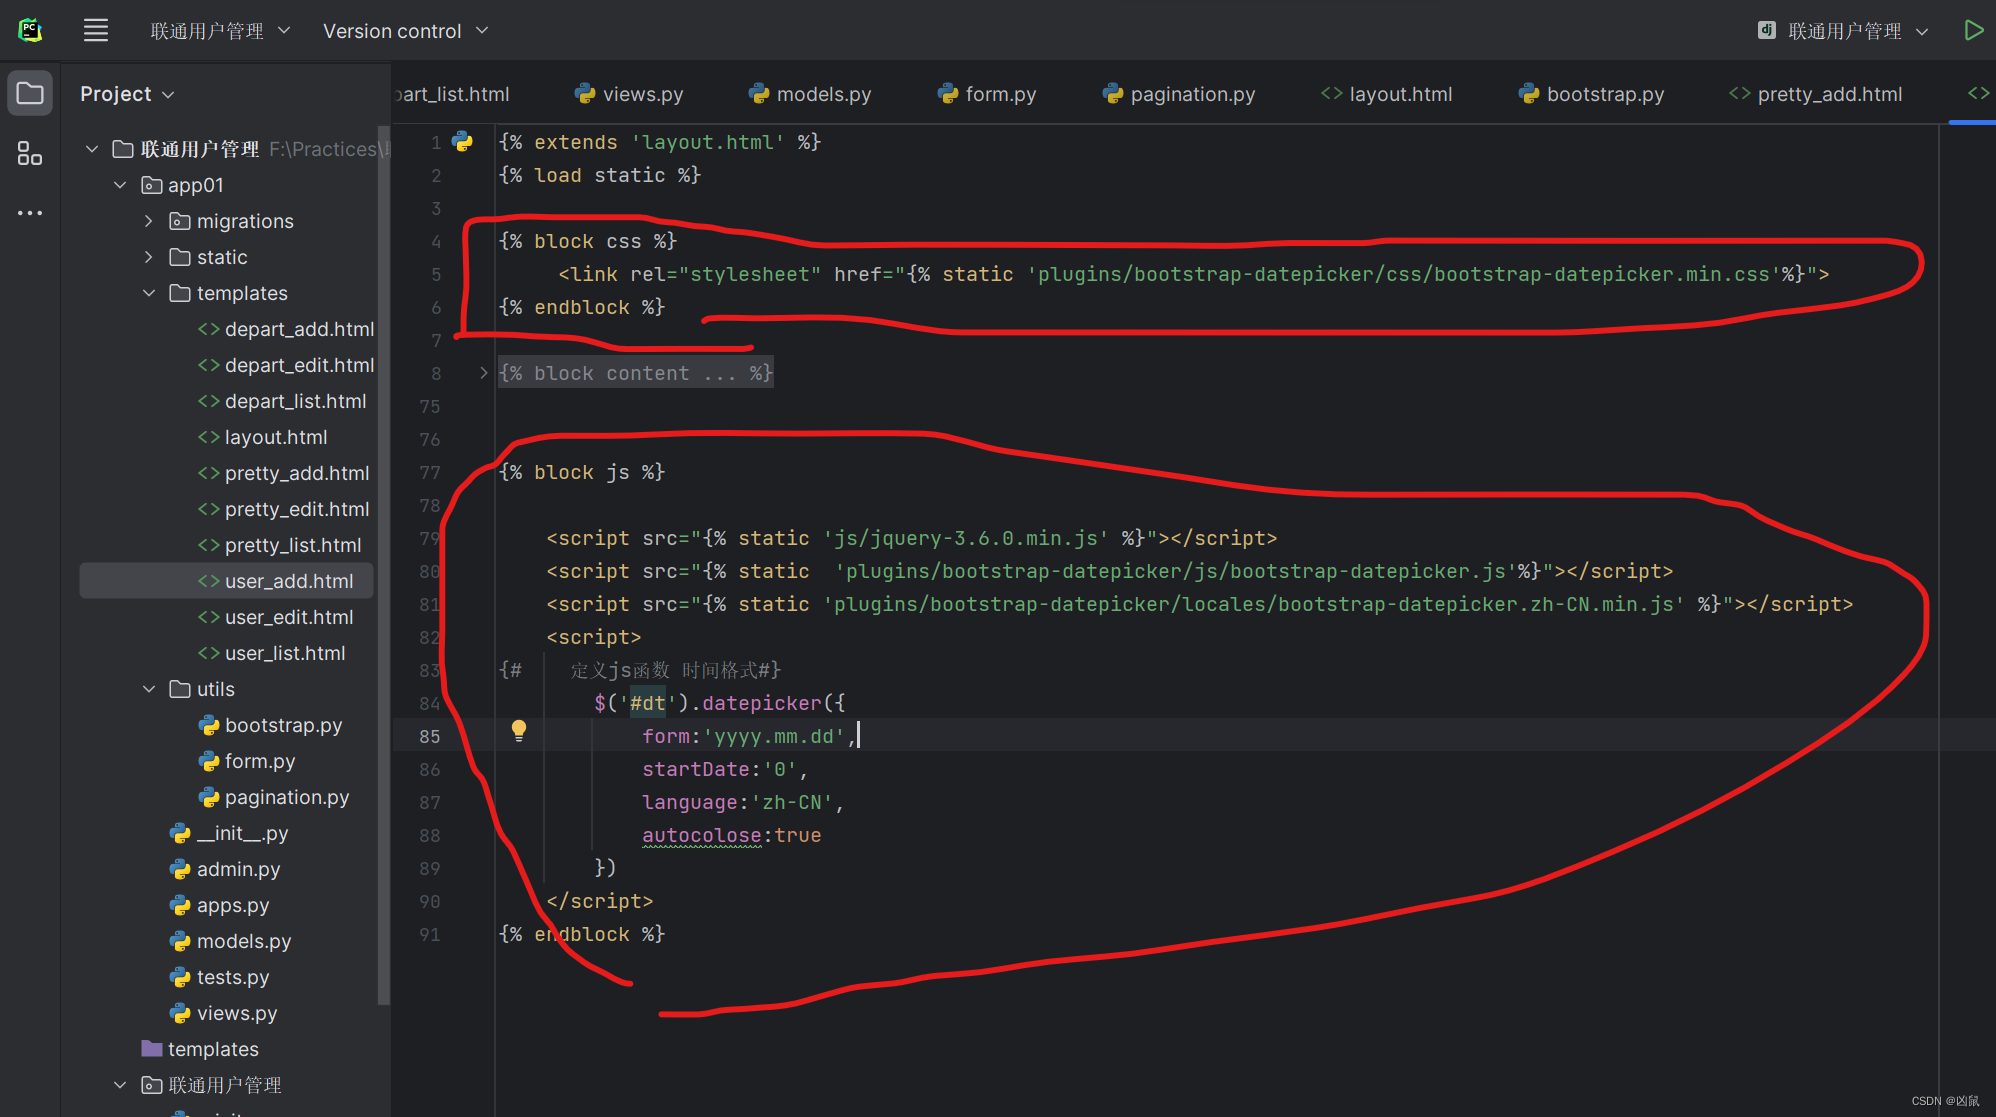Screen dimensions: 1996x1117
Task: Open the Structure tool window icon
Action: pos(30,154)
